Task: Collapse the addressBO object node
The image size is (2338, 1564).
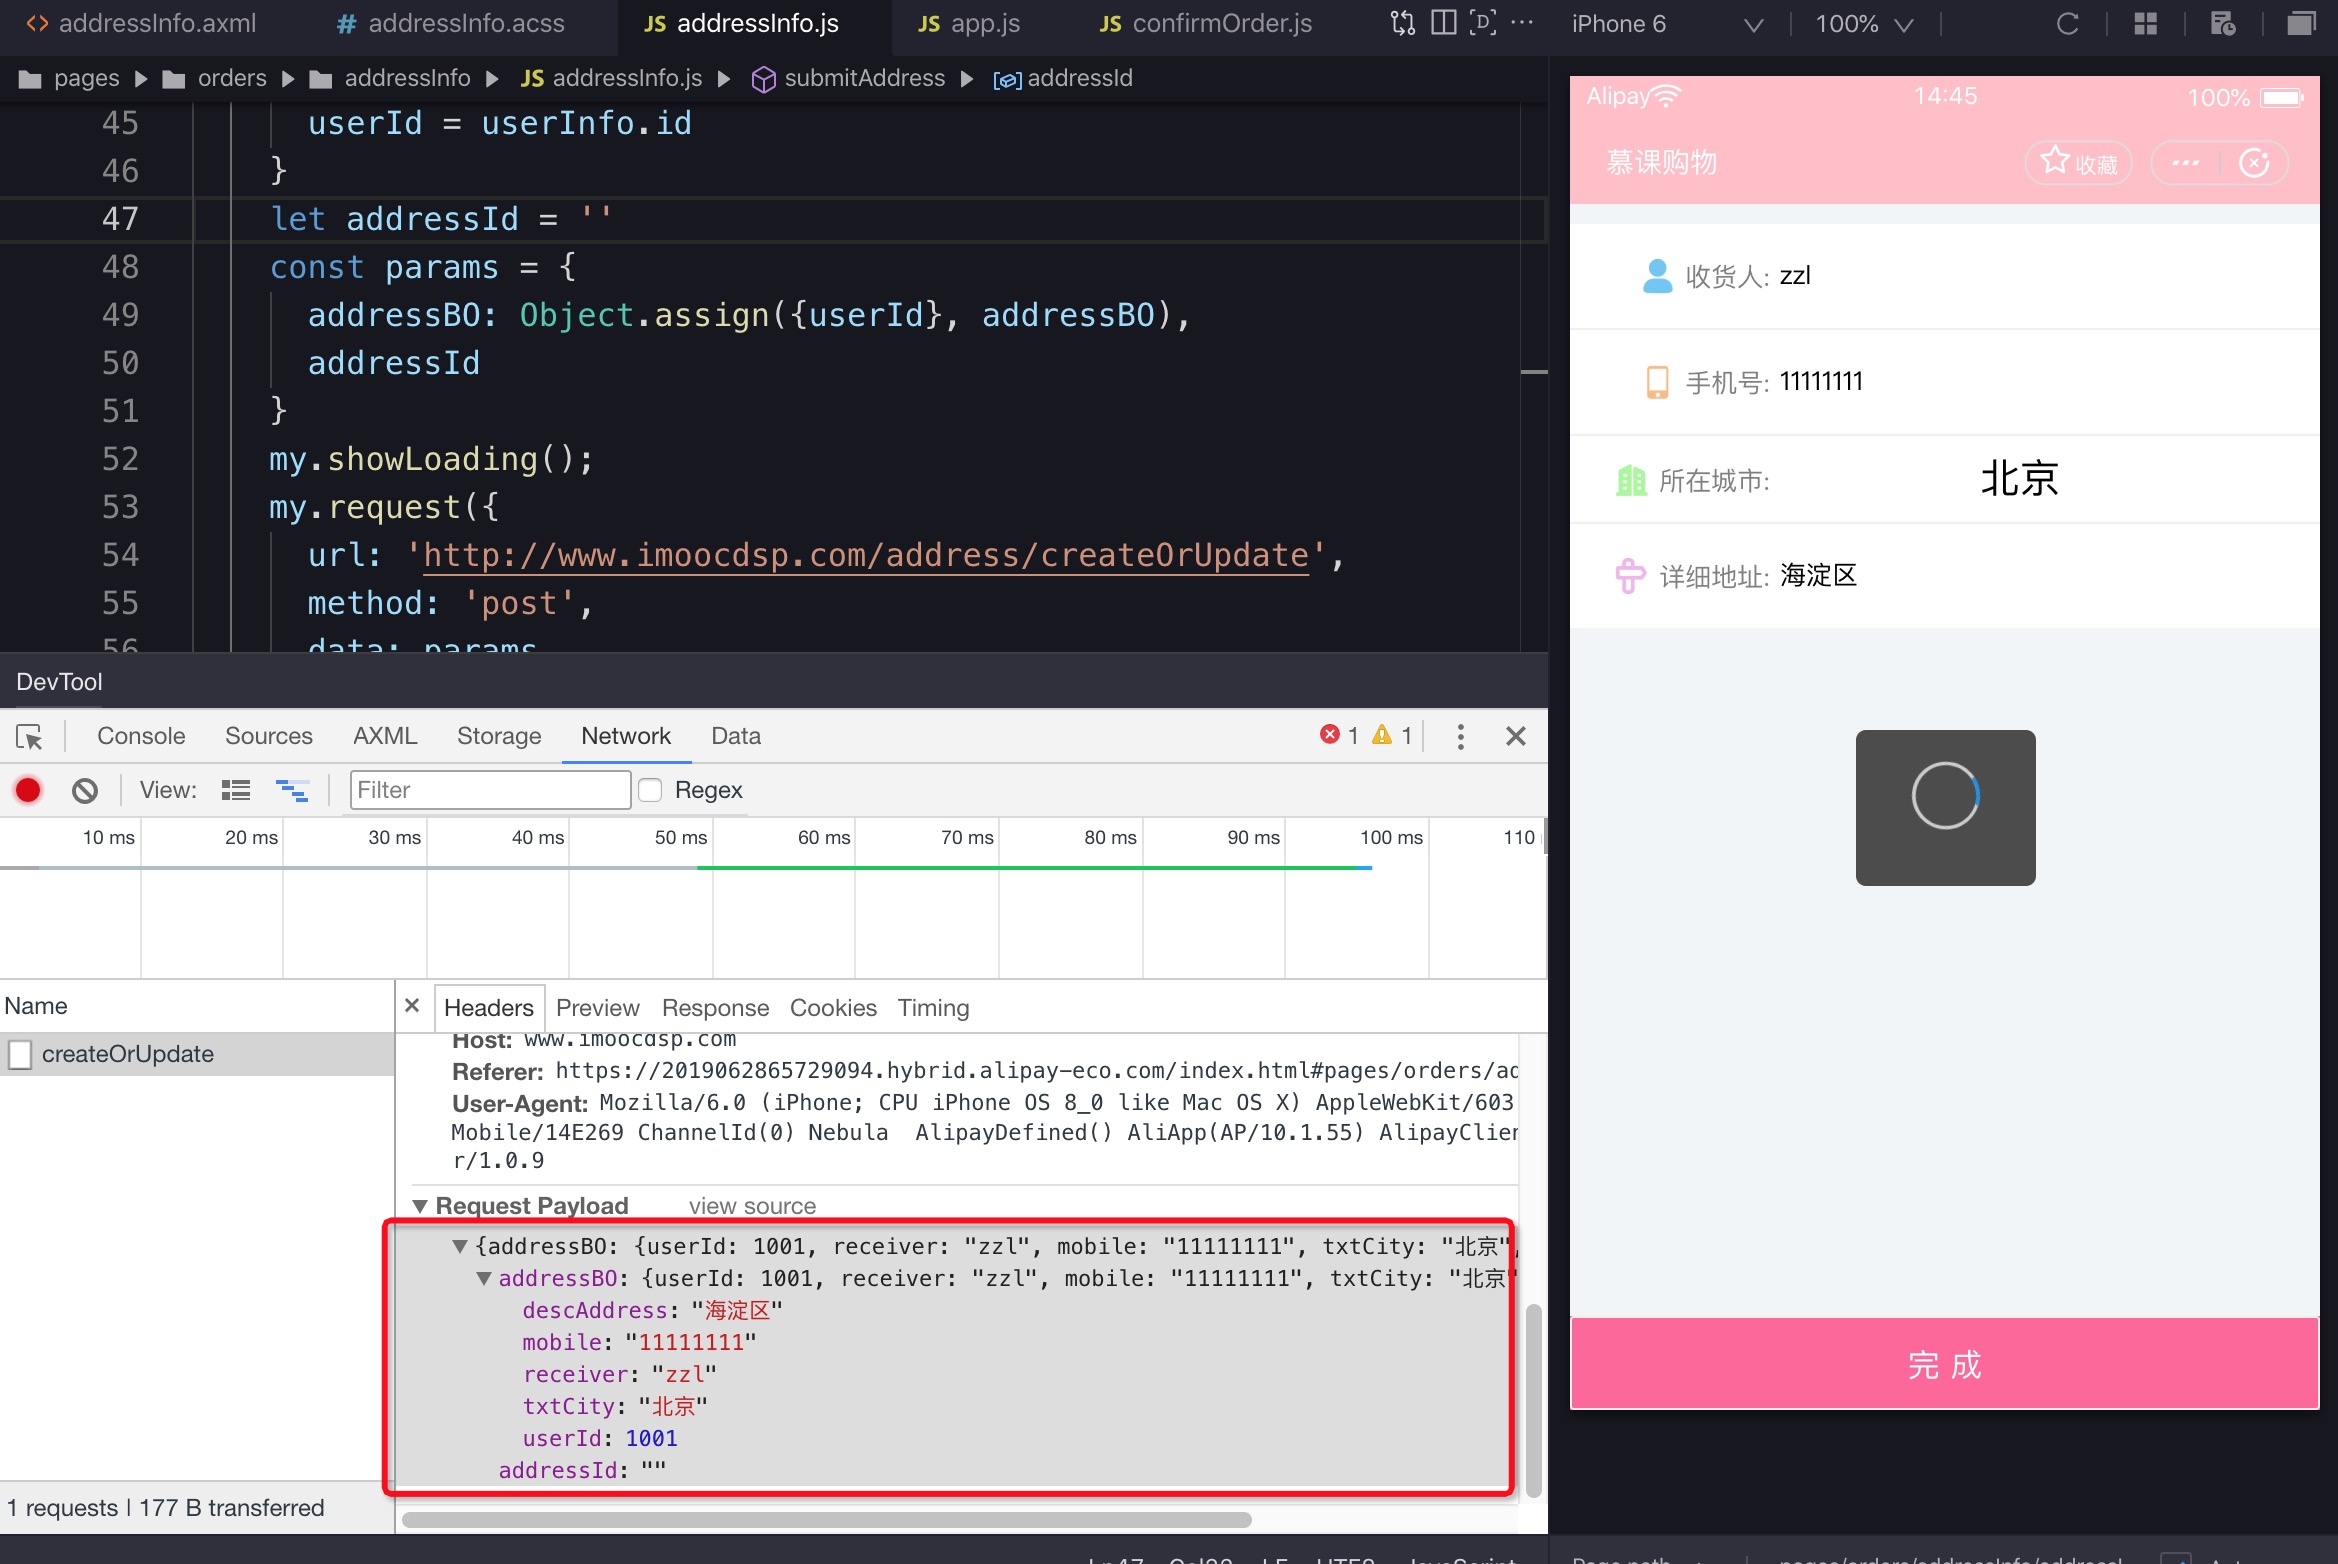Action: click(x=484, y=1278)
